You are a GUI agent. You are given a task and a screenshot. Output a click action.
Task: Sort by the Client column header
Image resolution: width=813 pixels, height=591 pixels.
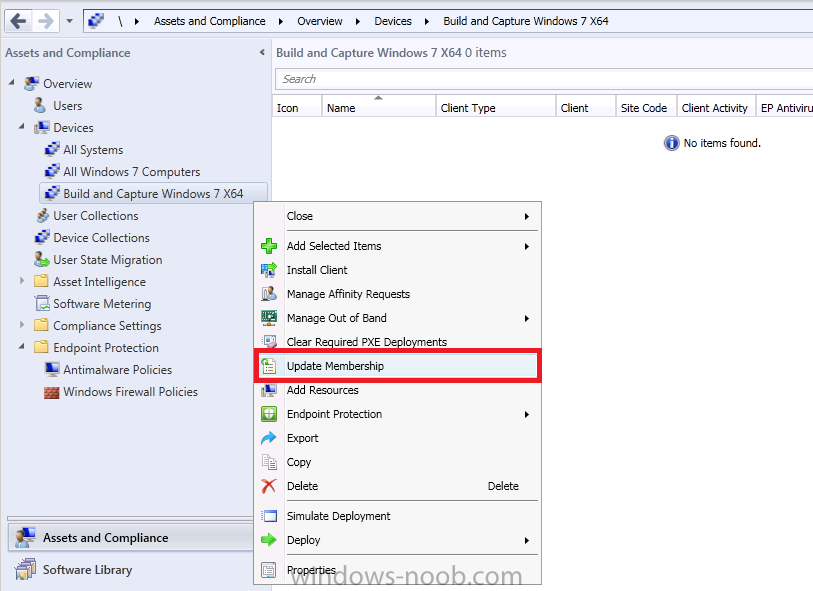[585, 107]
